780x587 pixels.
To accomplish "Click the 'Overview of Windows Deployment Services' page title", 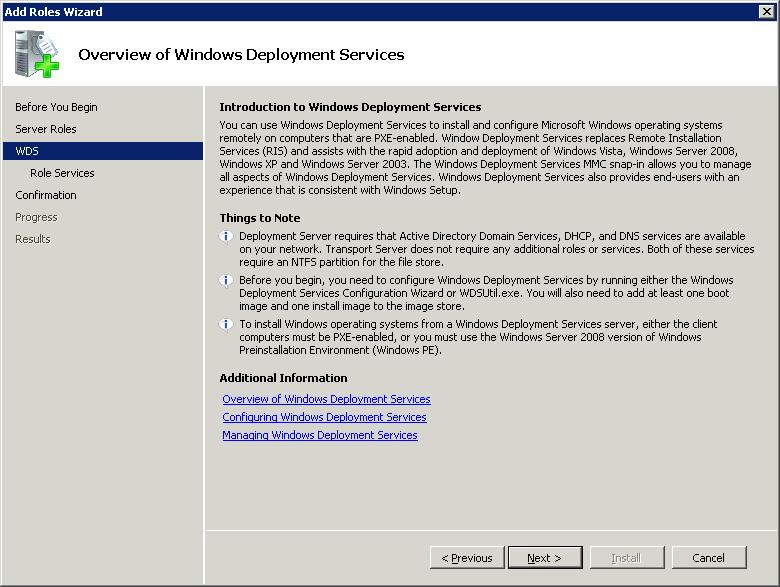I will (241, 54).
